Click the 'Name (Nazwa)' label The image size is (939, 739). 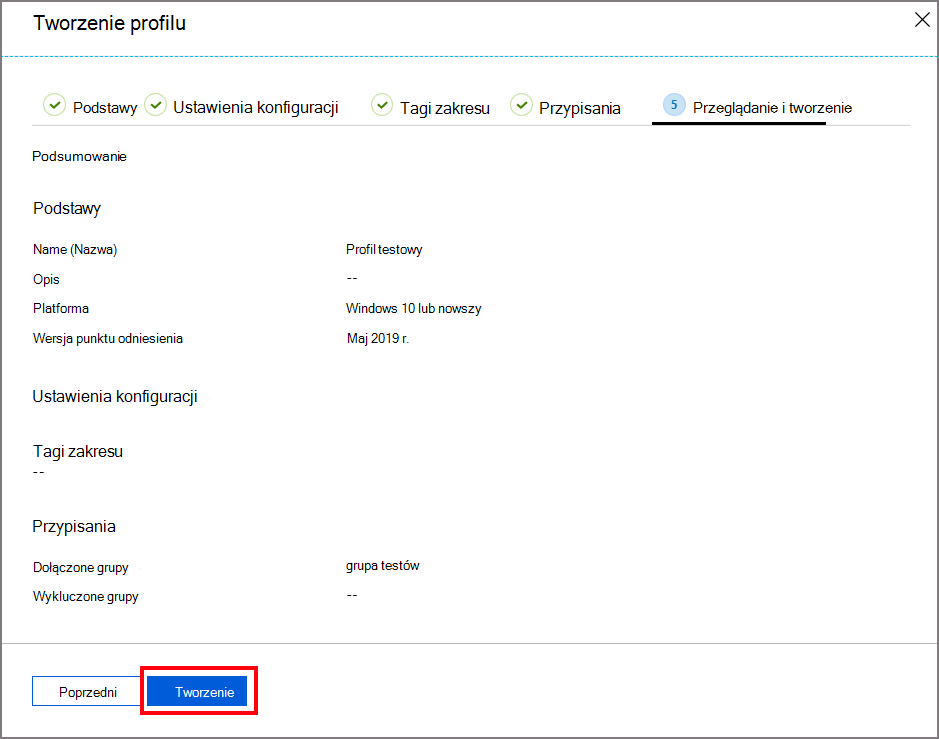tap(75, 249)
